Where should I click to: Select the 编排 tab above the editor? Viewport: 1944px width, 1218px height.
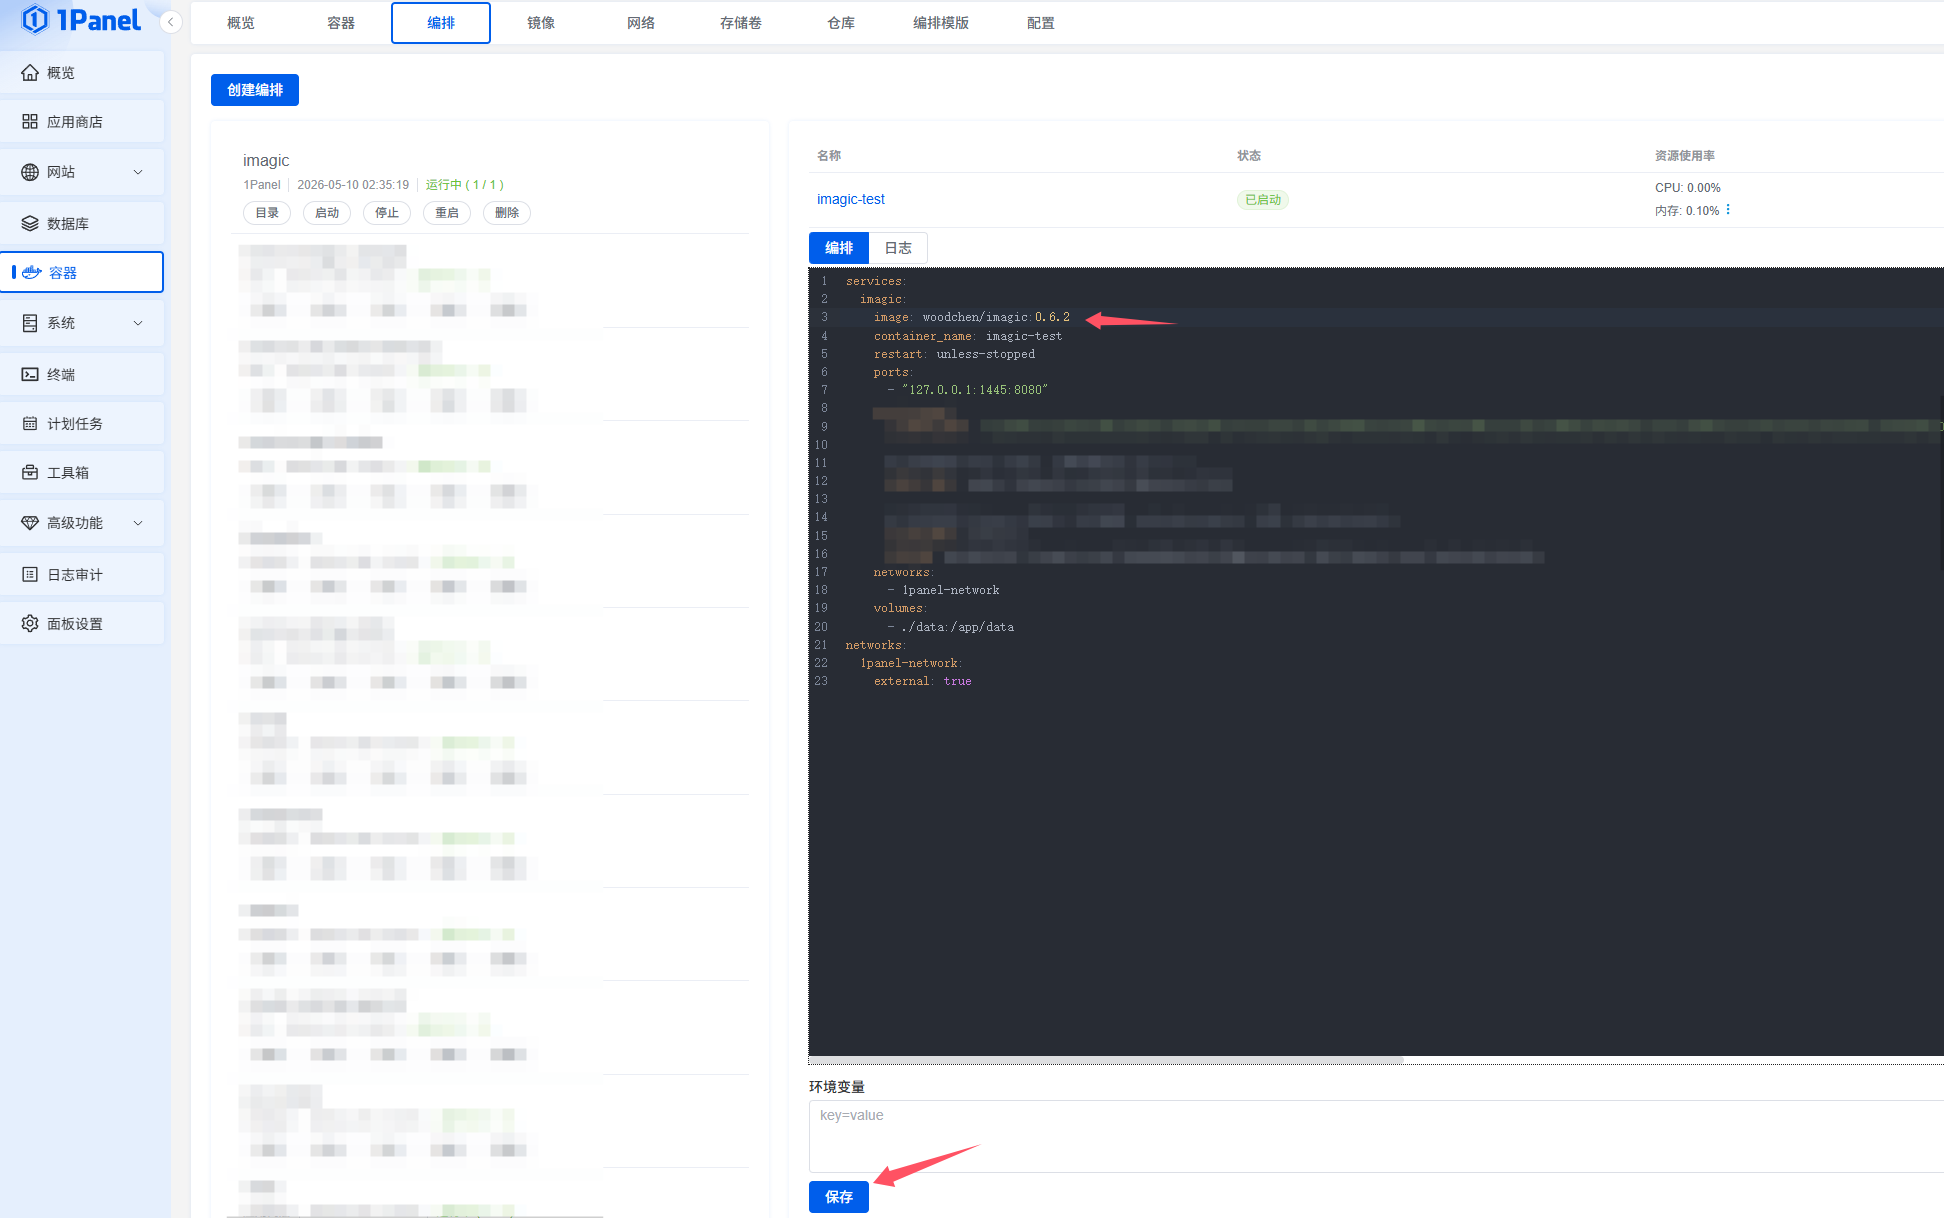pos(839,248)
